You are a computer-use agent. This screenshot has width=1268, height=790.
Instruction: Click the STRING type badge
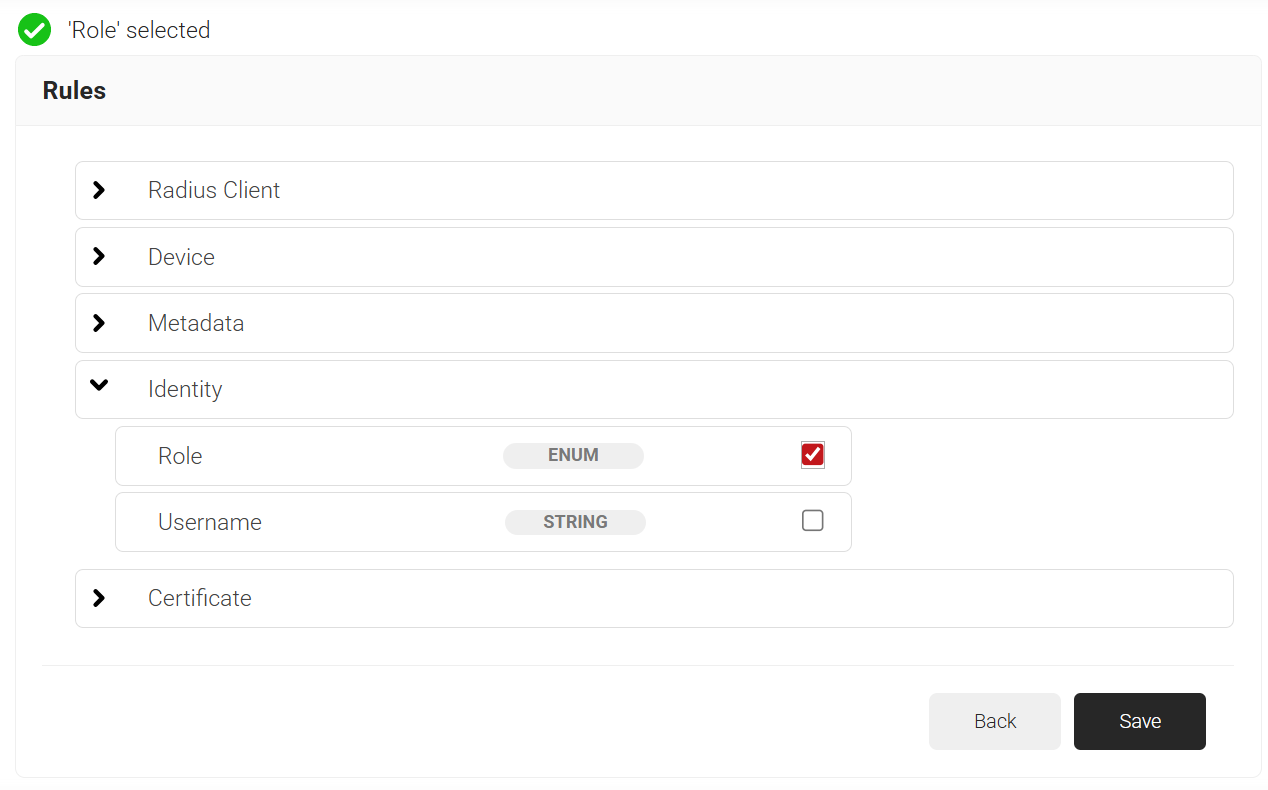(575, 522)
